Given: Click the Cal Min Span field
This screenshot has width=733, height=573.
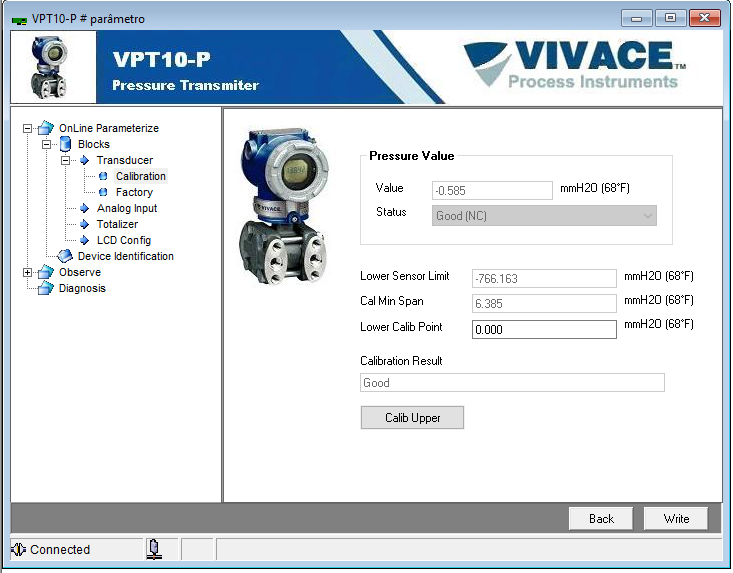Looking at the screenshot, I should coord(544,304).
